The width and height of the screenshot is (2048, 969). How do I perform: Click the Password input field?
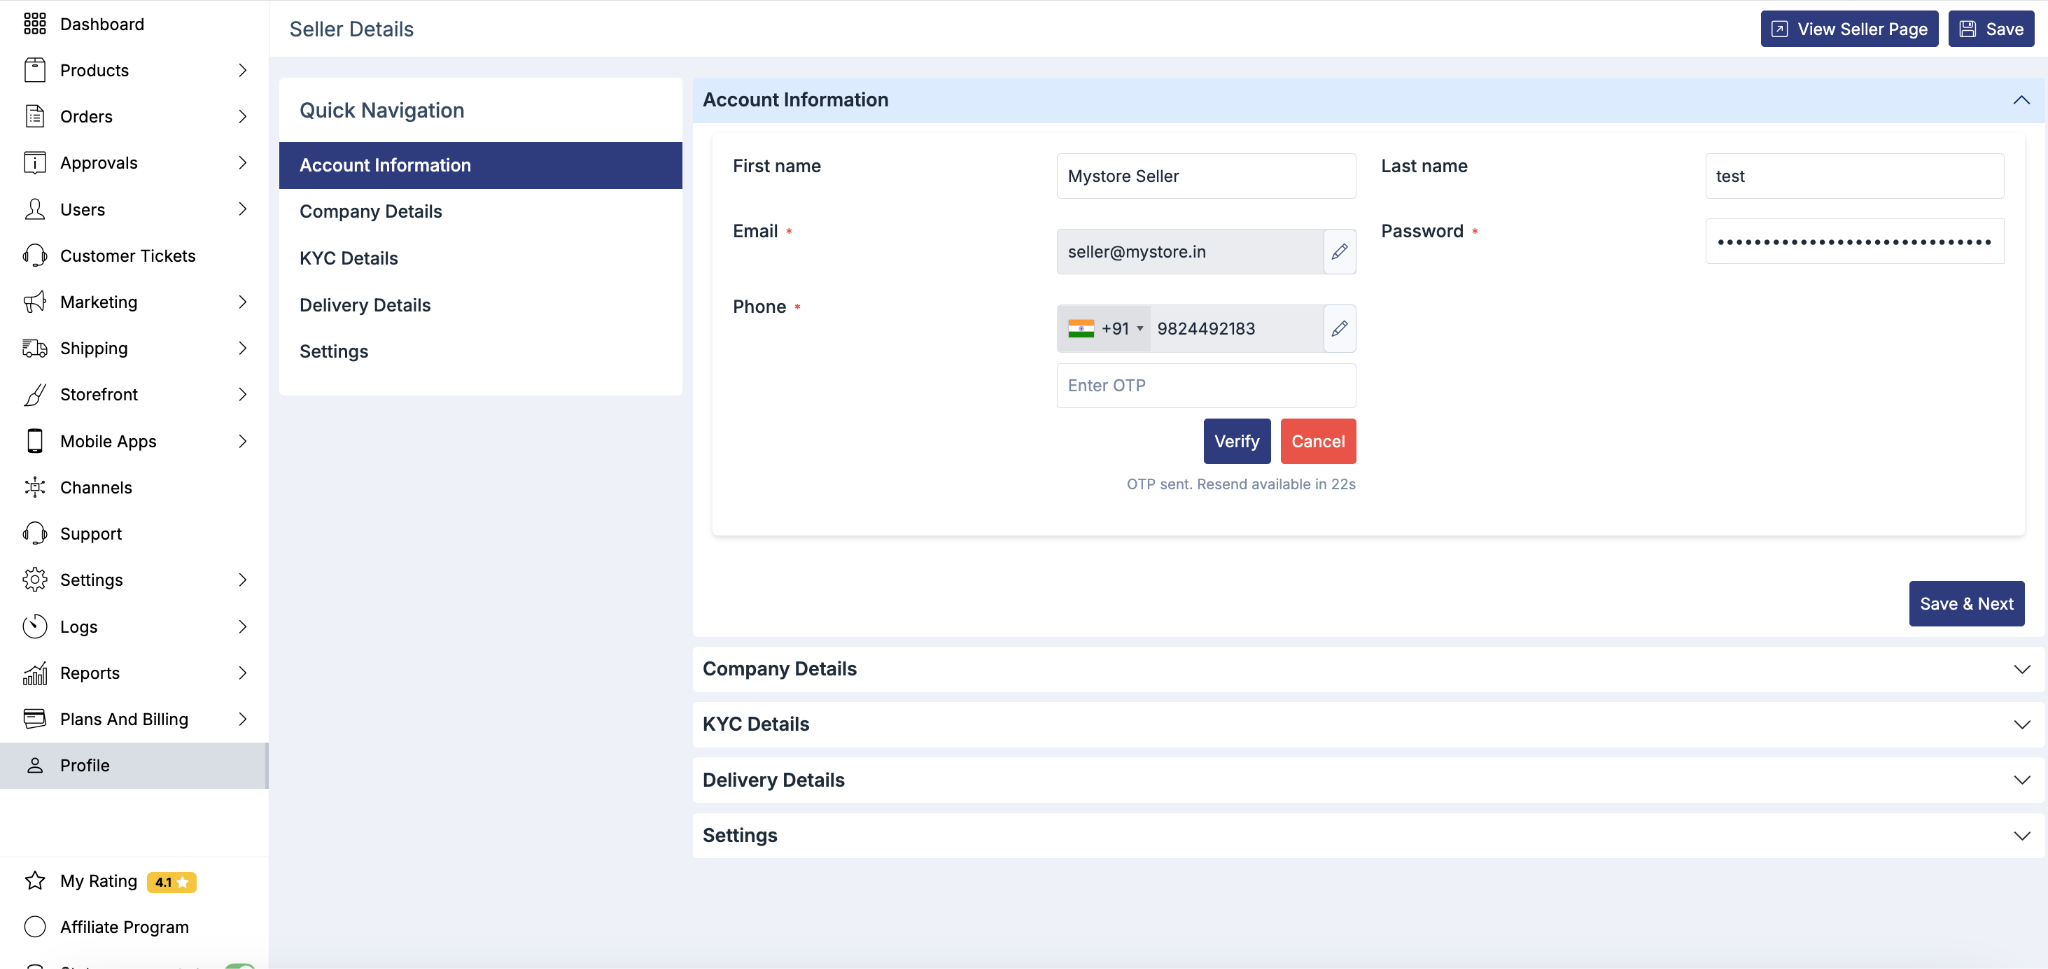tap(1854, 241)
